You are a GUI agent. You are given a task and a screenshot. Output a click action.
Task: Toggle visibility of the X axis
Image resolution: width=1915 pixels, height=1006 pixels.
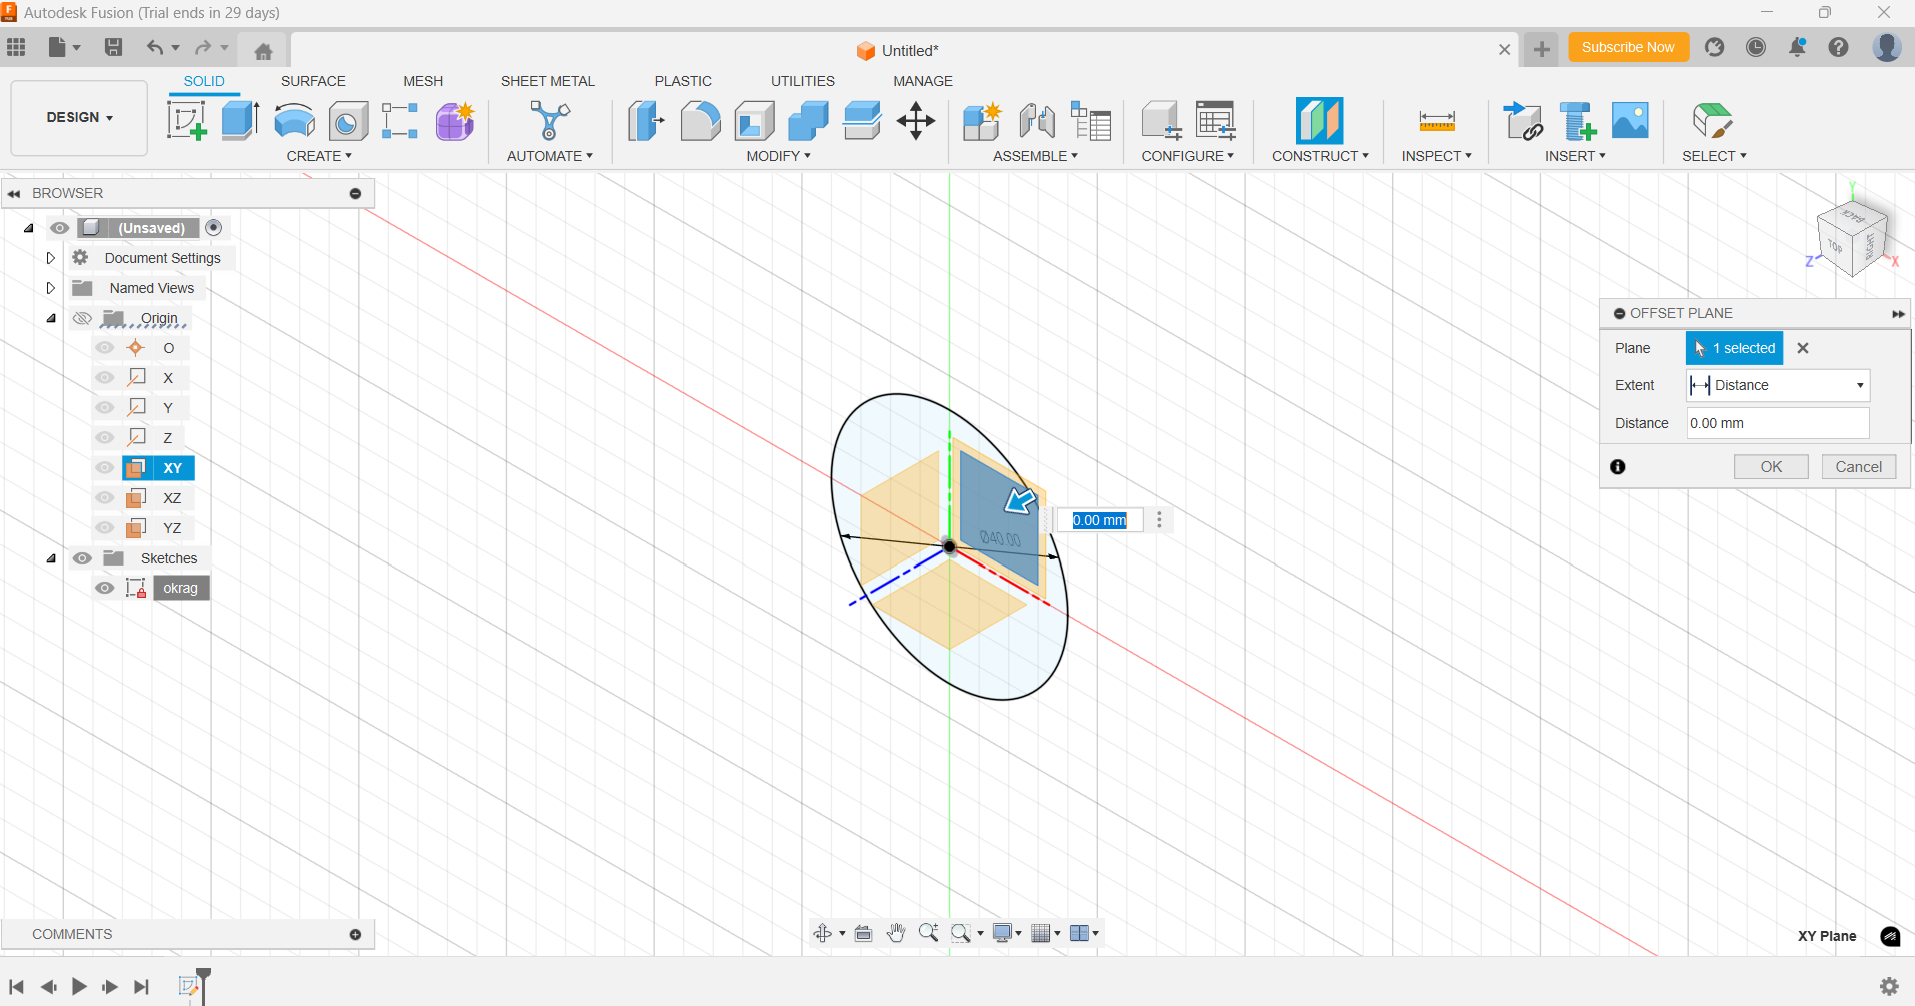point(105,378)
